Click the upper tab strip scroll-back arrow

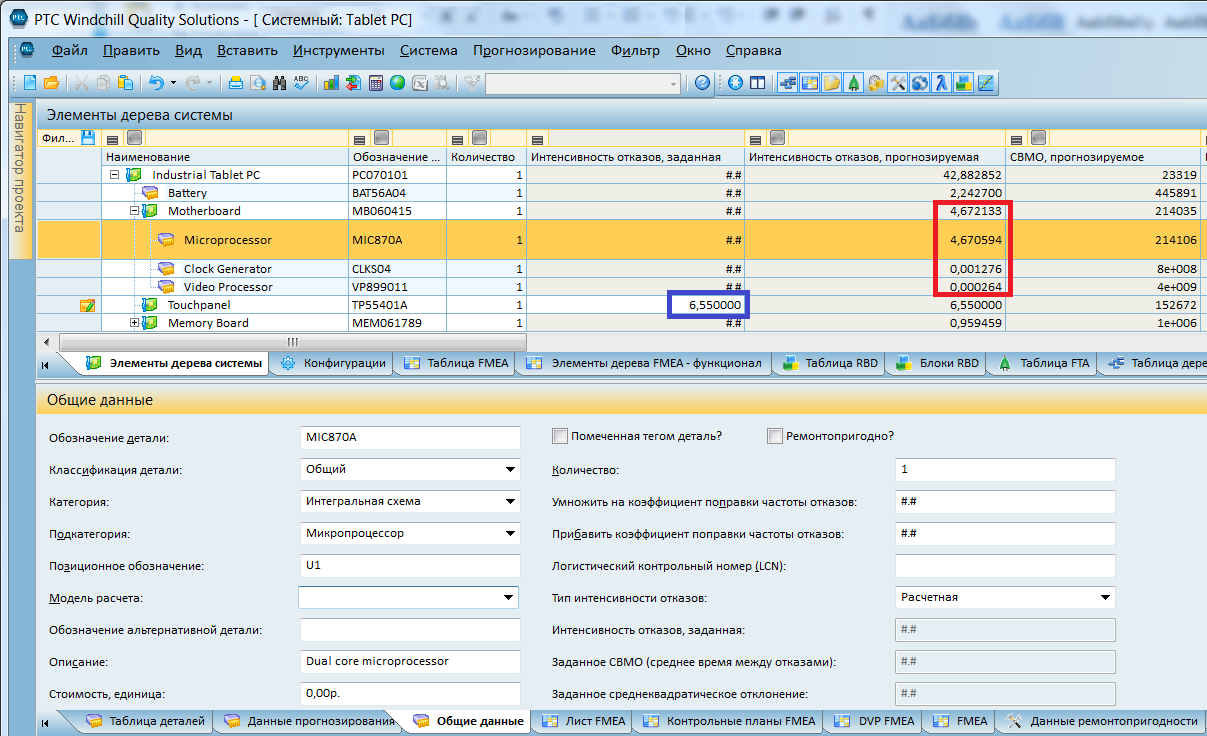[45, 364]
